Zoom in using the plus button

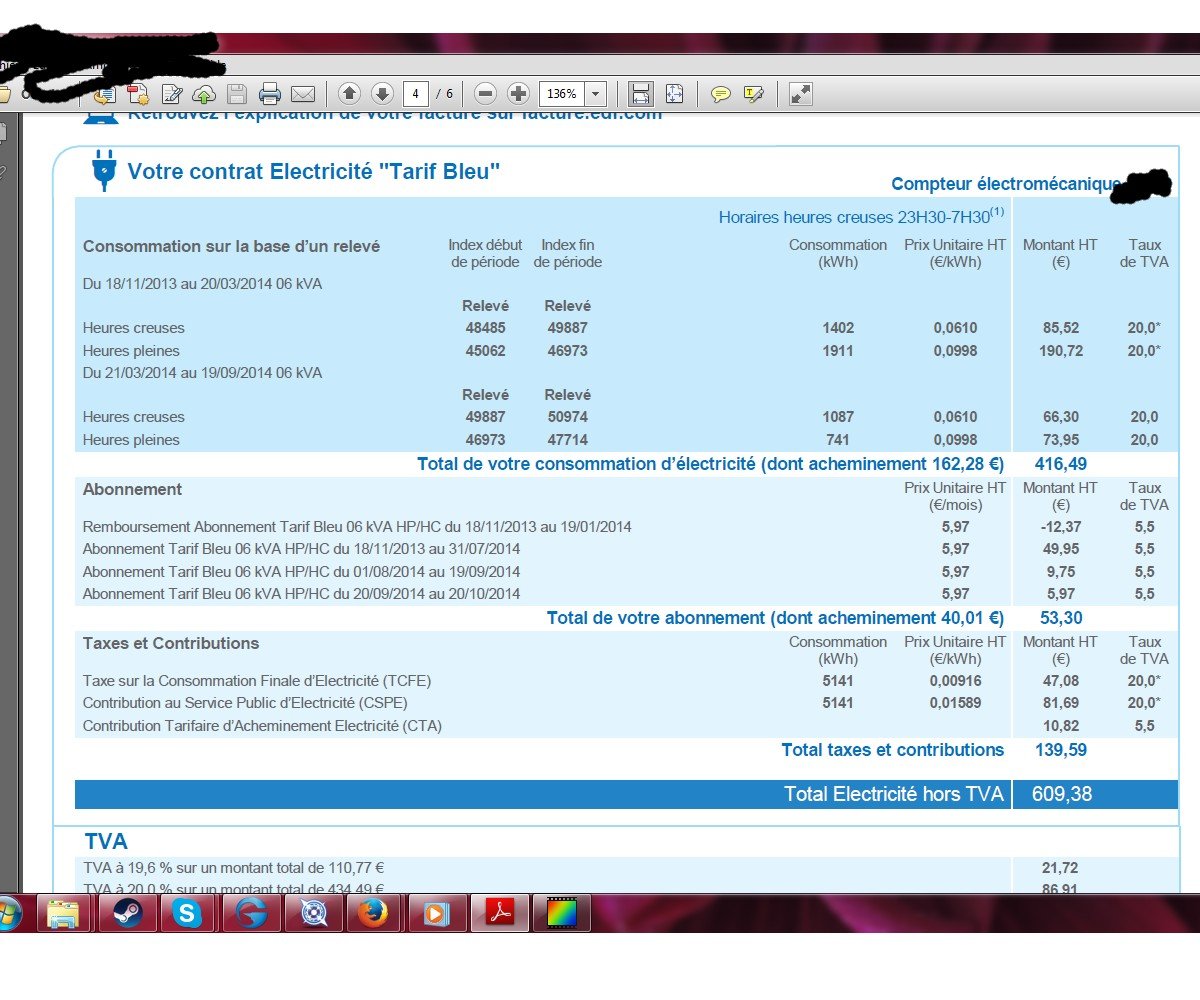click(518, 94)
